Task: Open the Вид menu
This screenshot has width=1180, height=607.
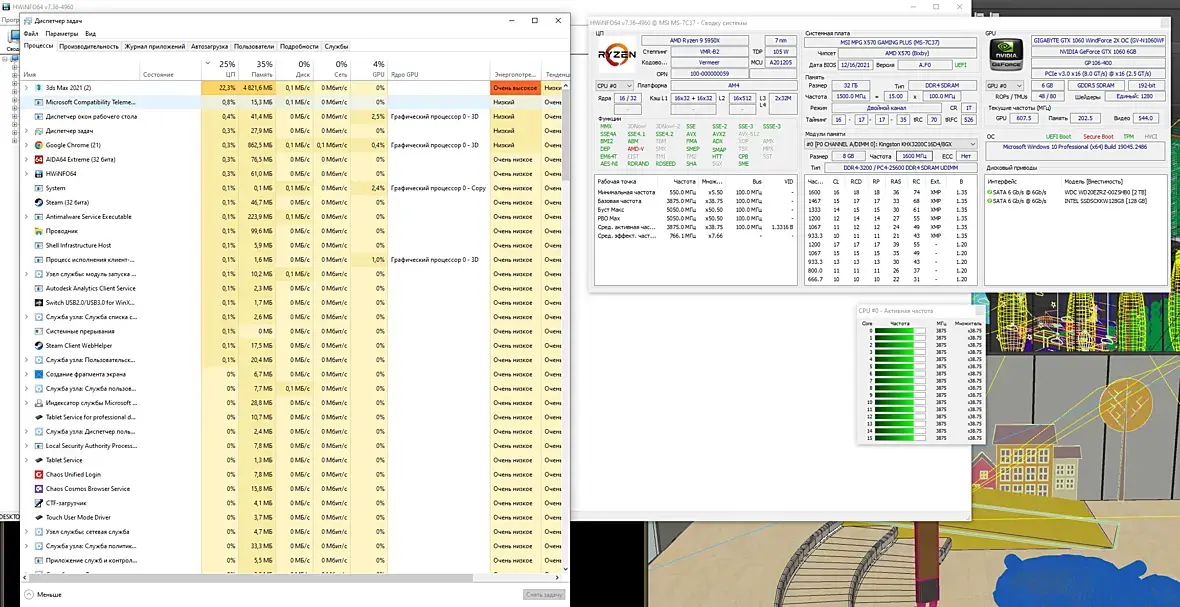Action: click(90, 34)
